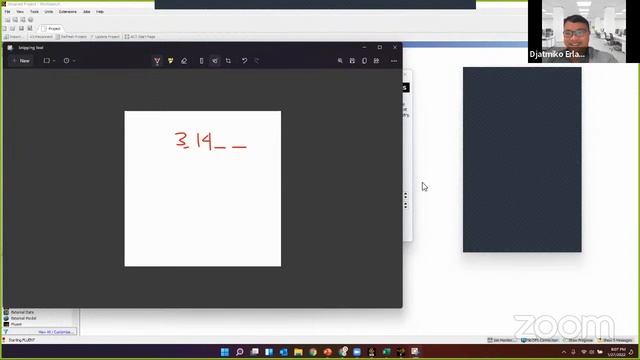Viewport: 640px width, 360px height.
Task: Click Refresh Project in Workbench toolbar
Action: pos(71,37)
